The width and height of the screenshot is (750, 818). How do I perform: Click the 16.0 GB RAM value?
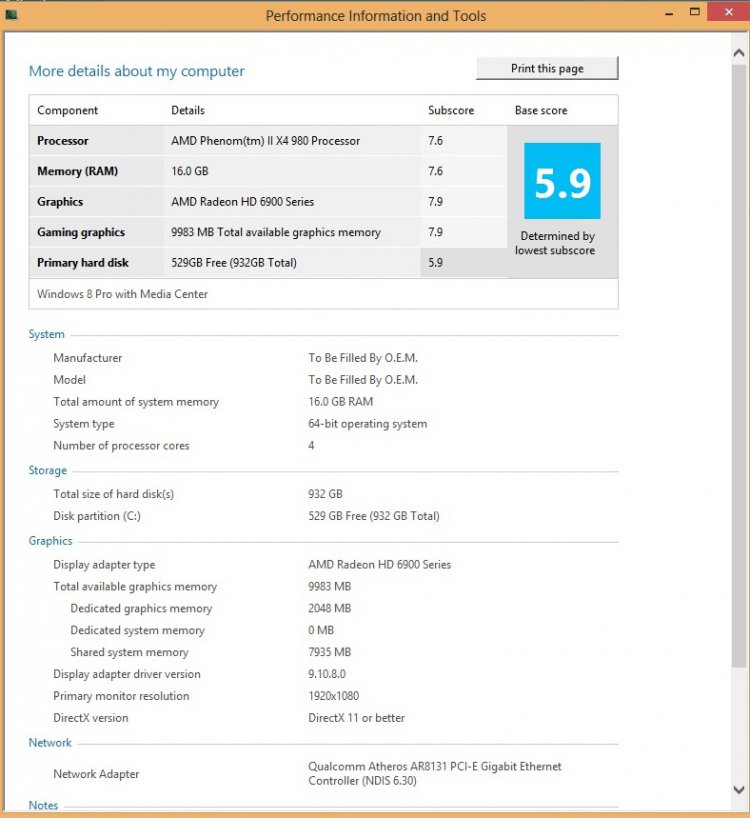[x=341, y=402]
